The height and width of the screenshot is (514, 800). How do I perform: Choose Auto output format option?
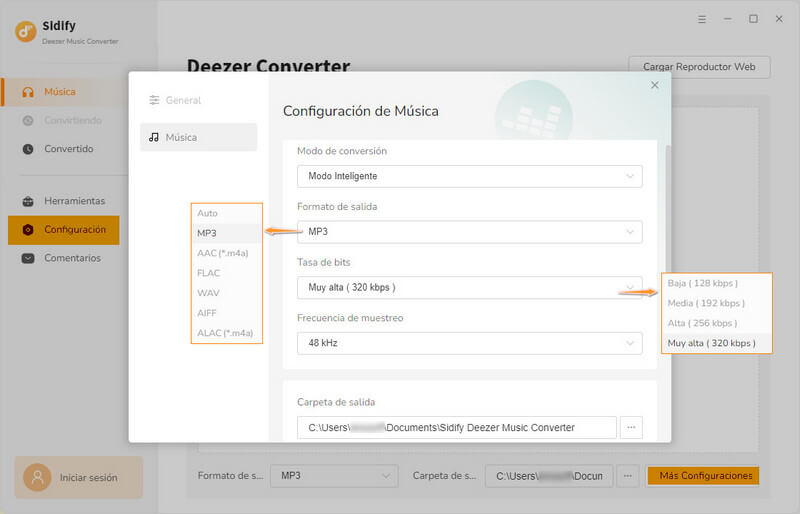[x=227, y=213]
